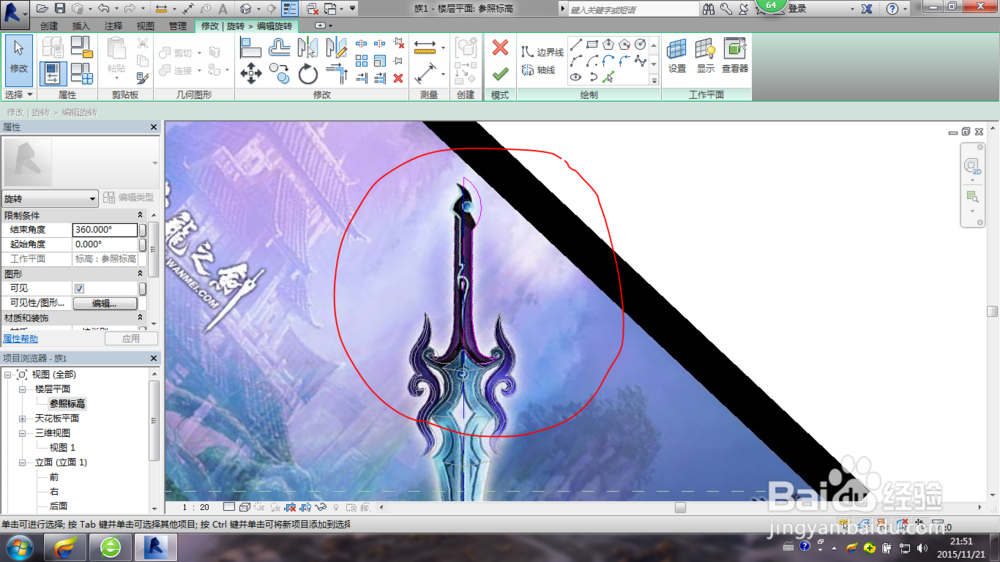Collapse the 三维视图 tree node
This screenshot has height=562, width=1000.
pos(22,433)
